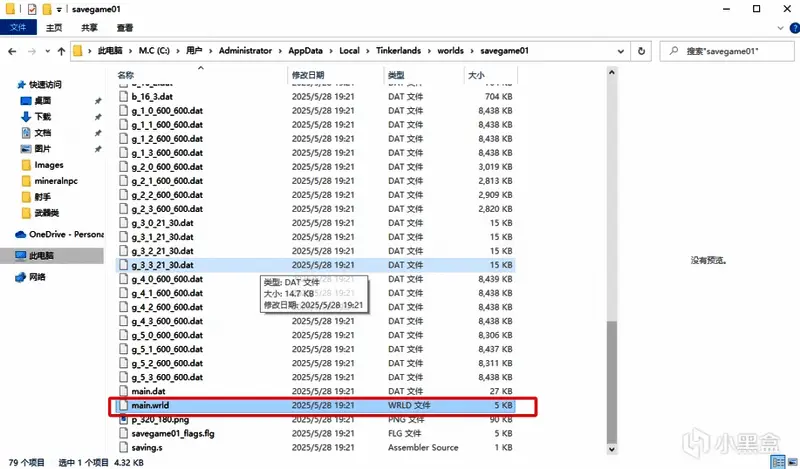
Task: Switch to the 查看 (View) ribbon tab
Action: pos(124,28)
